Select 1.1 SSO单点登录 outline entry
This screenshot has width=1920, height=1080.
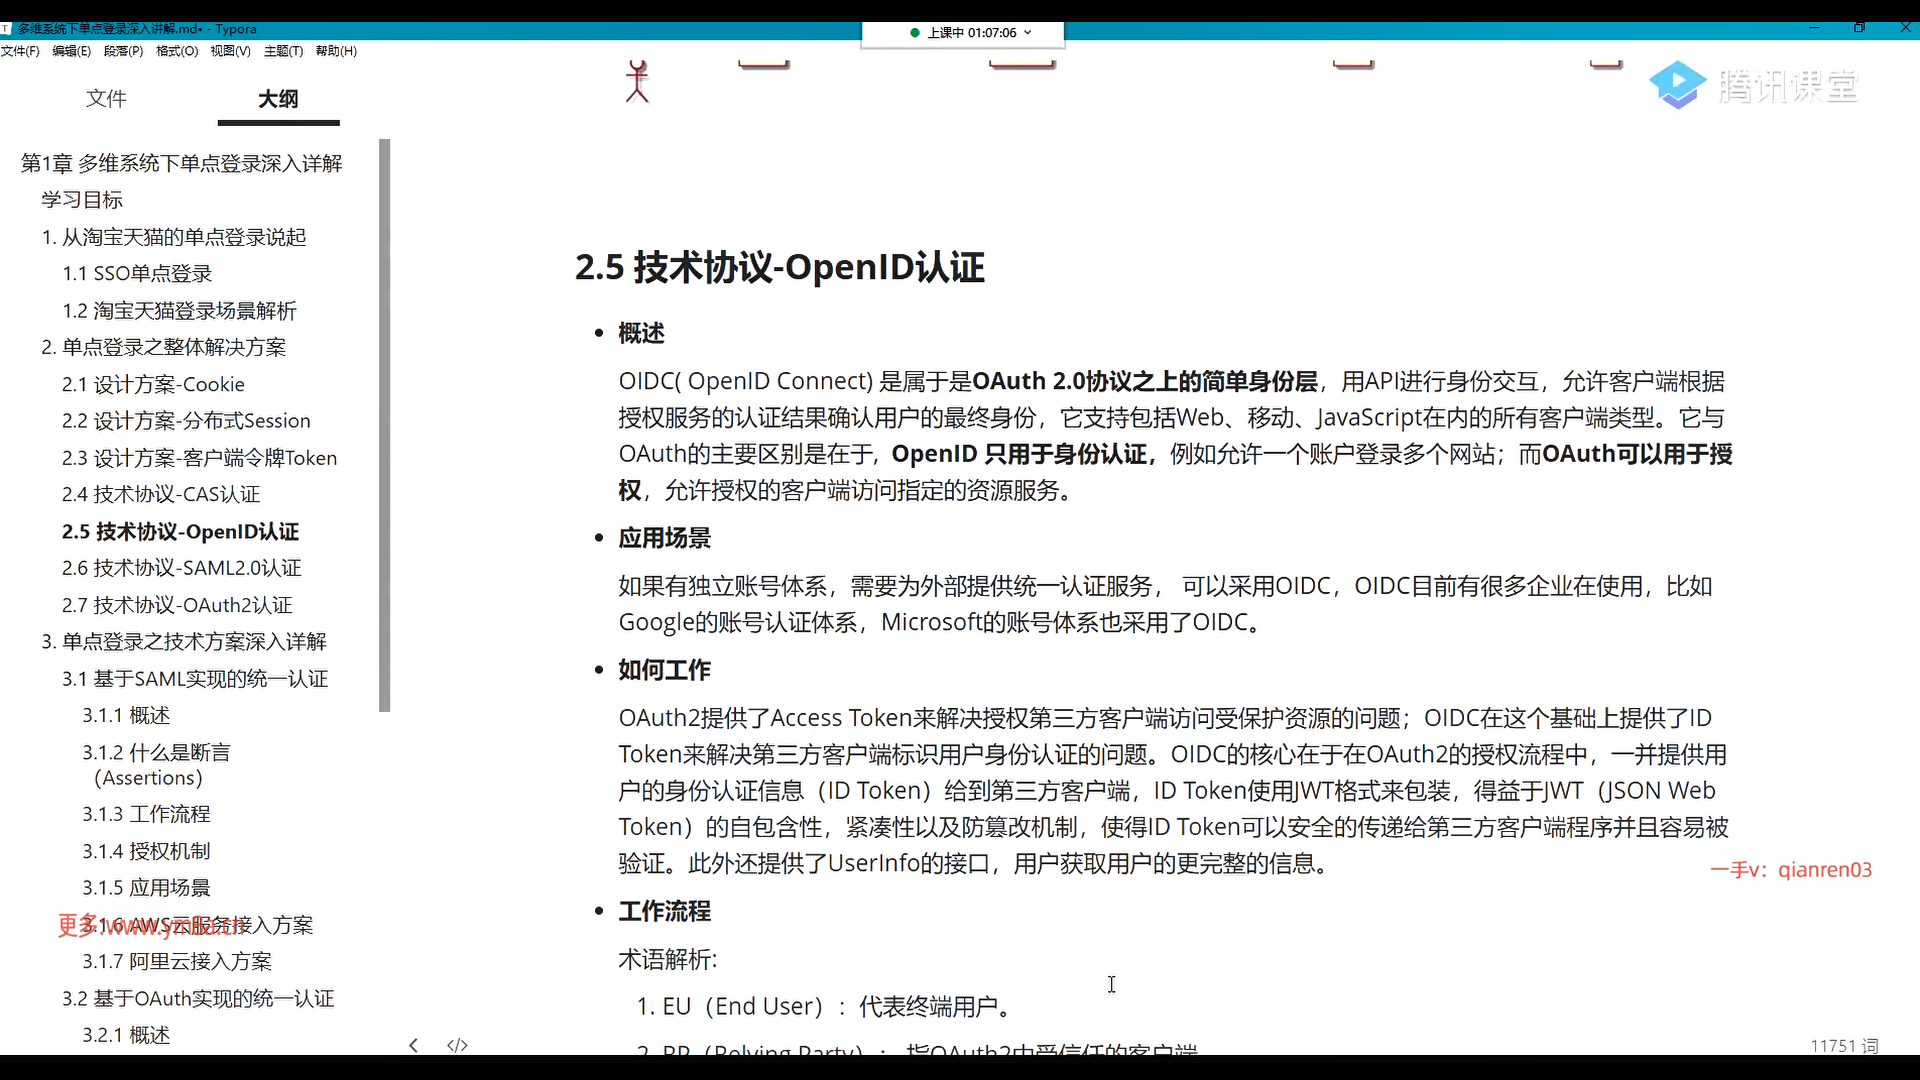tap(137, 274)
